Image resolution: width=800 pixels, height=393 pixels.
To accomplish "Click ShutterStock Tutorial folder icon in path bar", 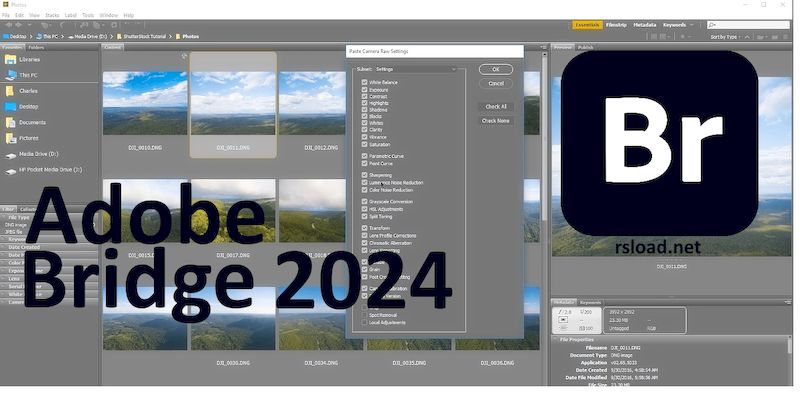I will 119,37.
